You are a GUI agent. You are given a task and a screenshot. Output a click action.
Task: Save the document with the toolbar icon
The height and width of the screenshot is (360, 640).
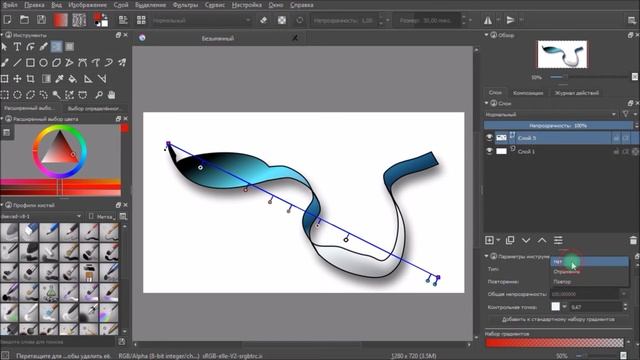pyautogui.click(x=41, y=20)
